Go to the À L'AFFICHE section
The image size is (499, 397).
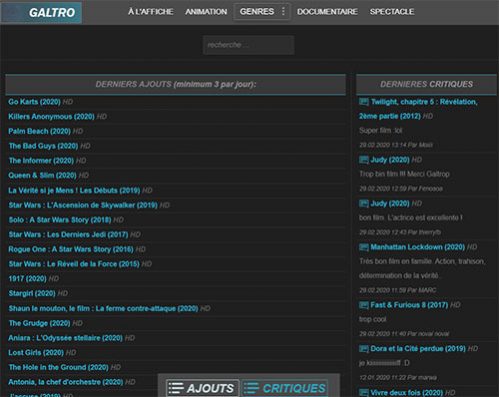(x=150, y=12)
